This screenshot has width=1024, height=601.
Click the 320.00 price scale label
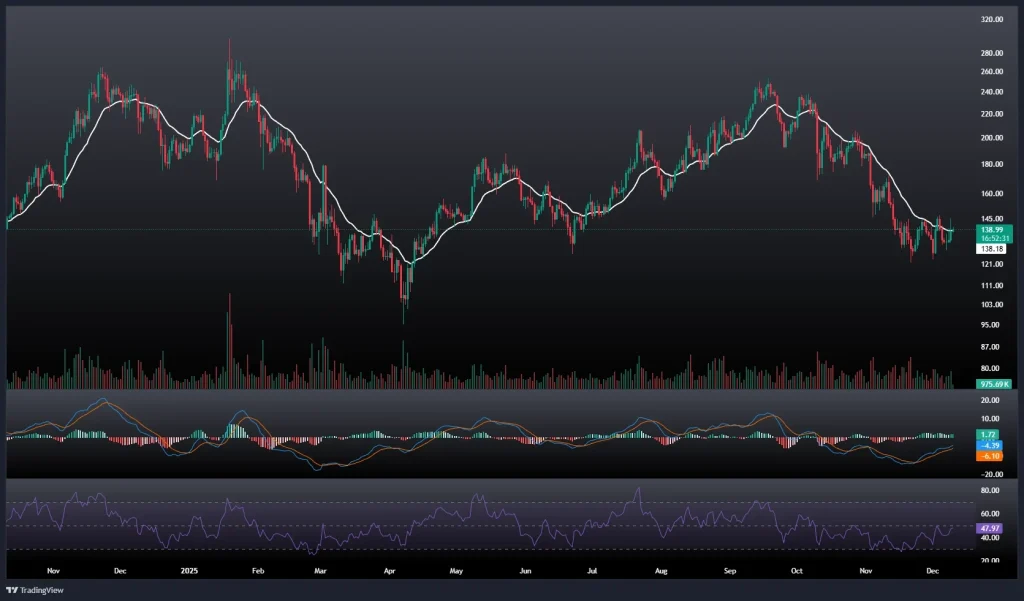992,19
